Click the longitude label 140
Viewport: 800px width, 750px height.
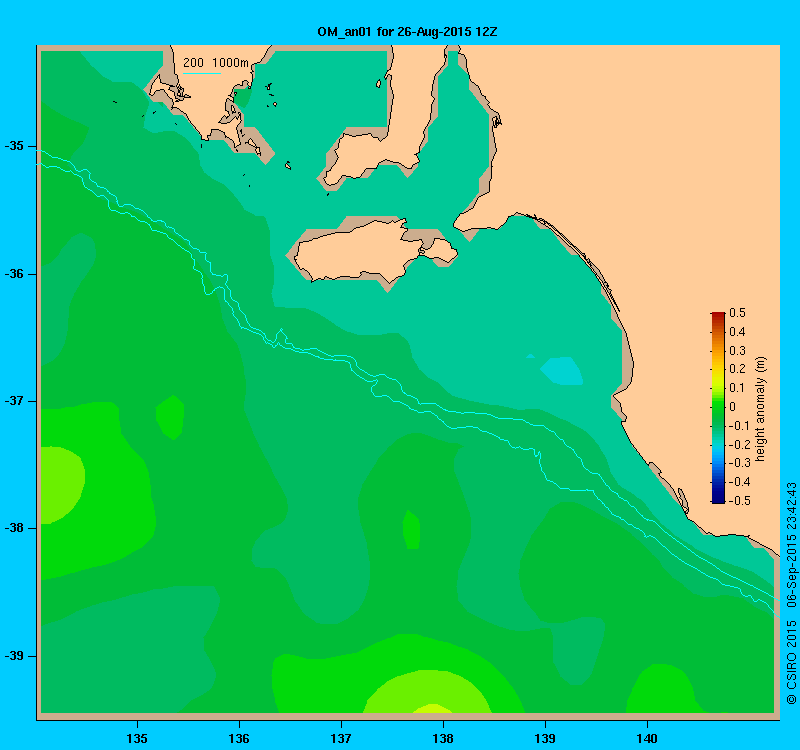647,738
